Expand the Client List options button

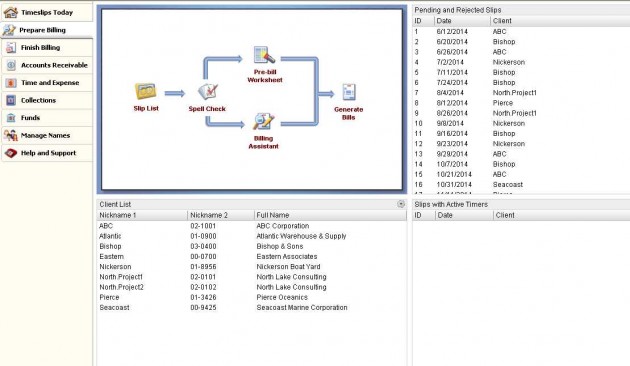[401, 204]
